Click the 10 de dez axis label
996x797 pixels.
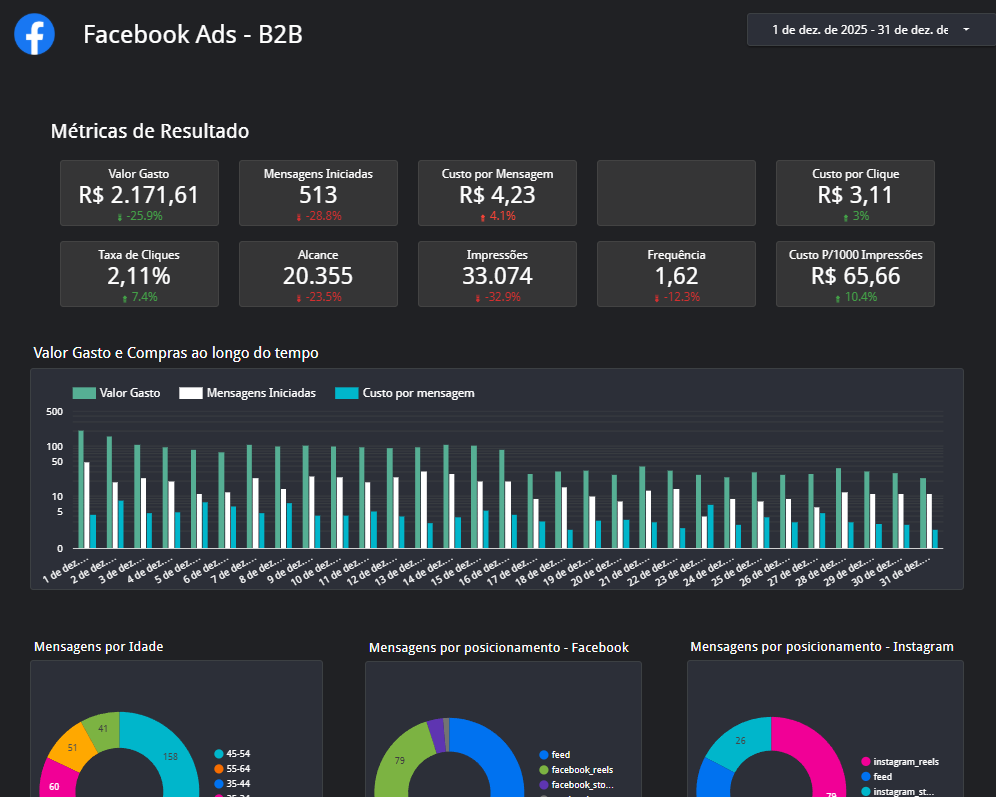pos(316,570)
